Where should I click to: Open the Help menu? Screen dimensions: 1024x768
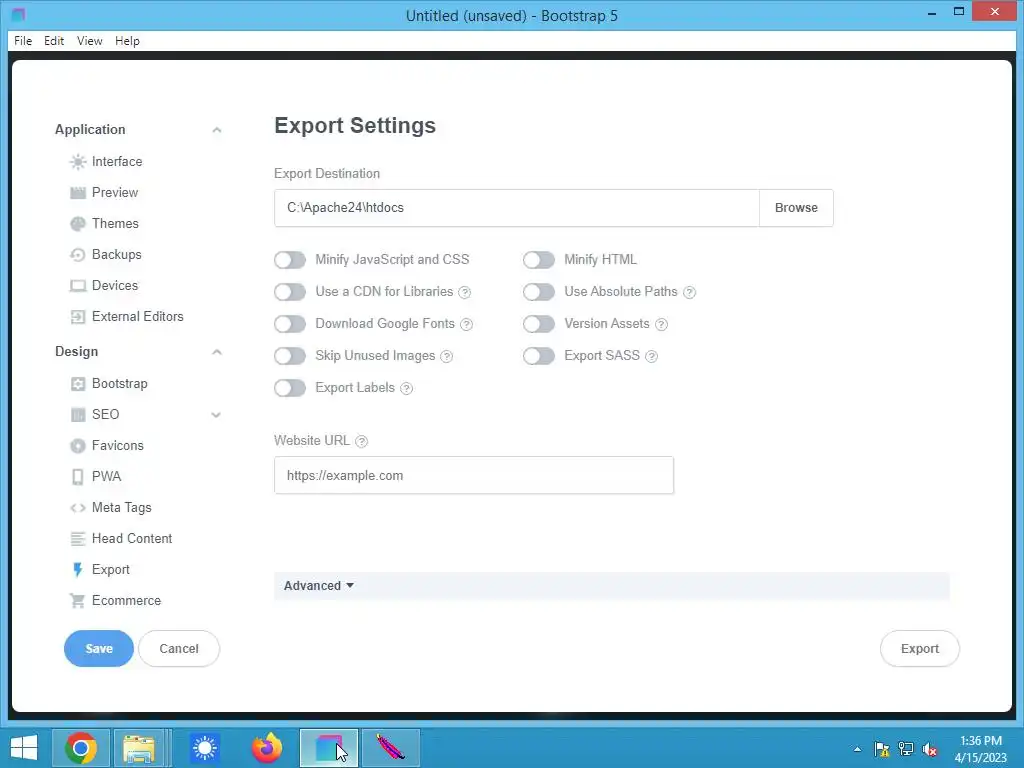(127, 40)
